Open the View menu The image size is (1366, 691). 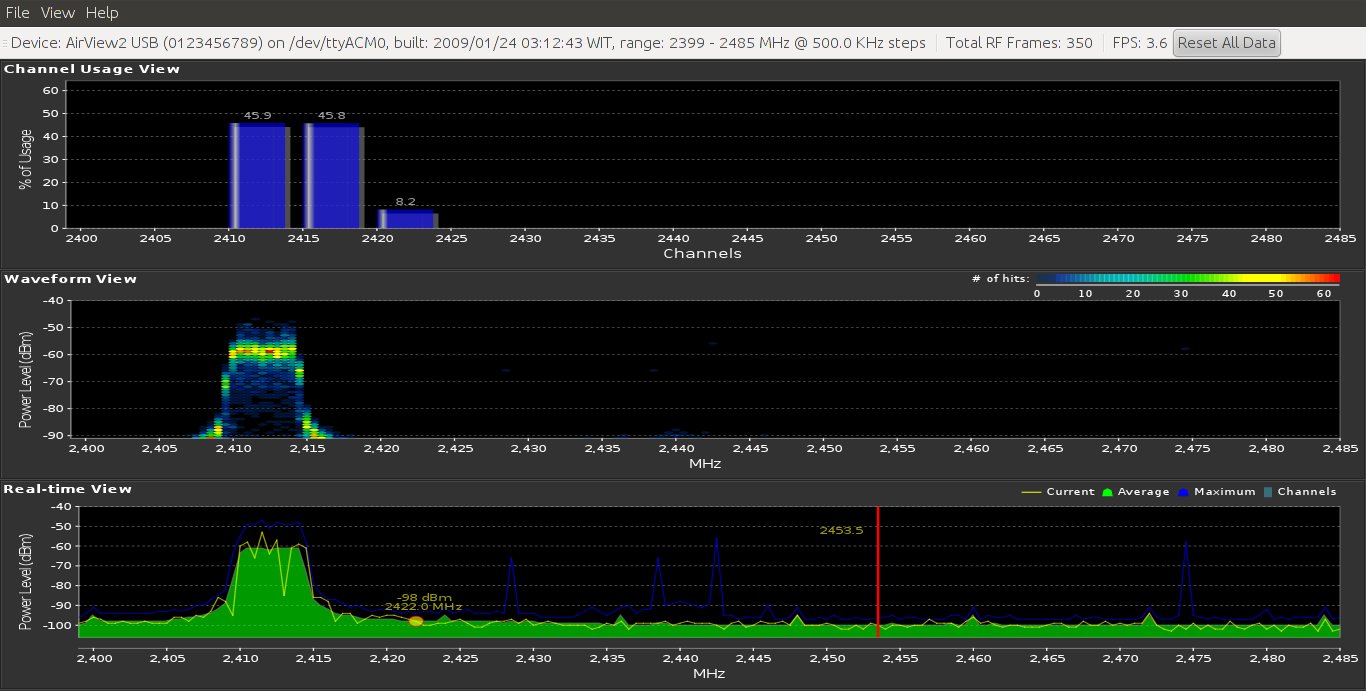coord(58,13)
